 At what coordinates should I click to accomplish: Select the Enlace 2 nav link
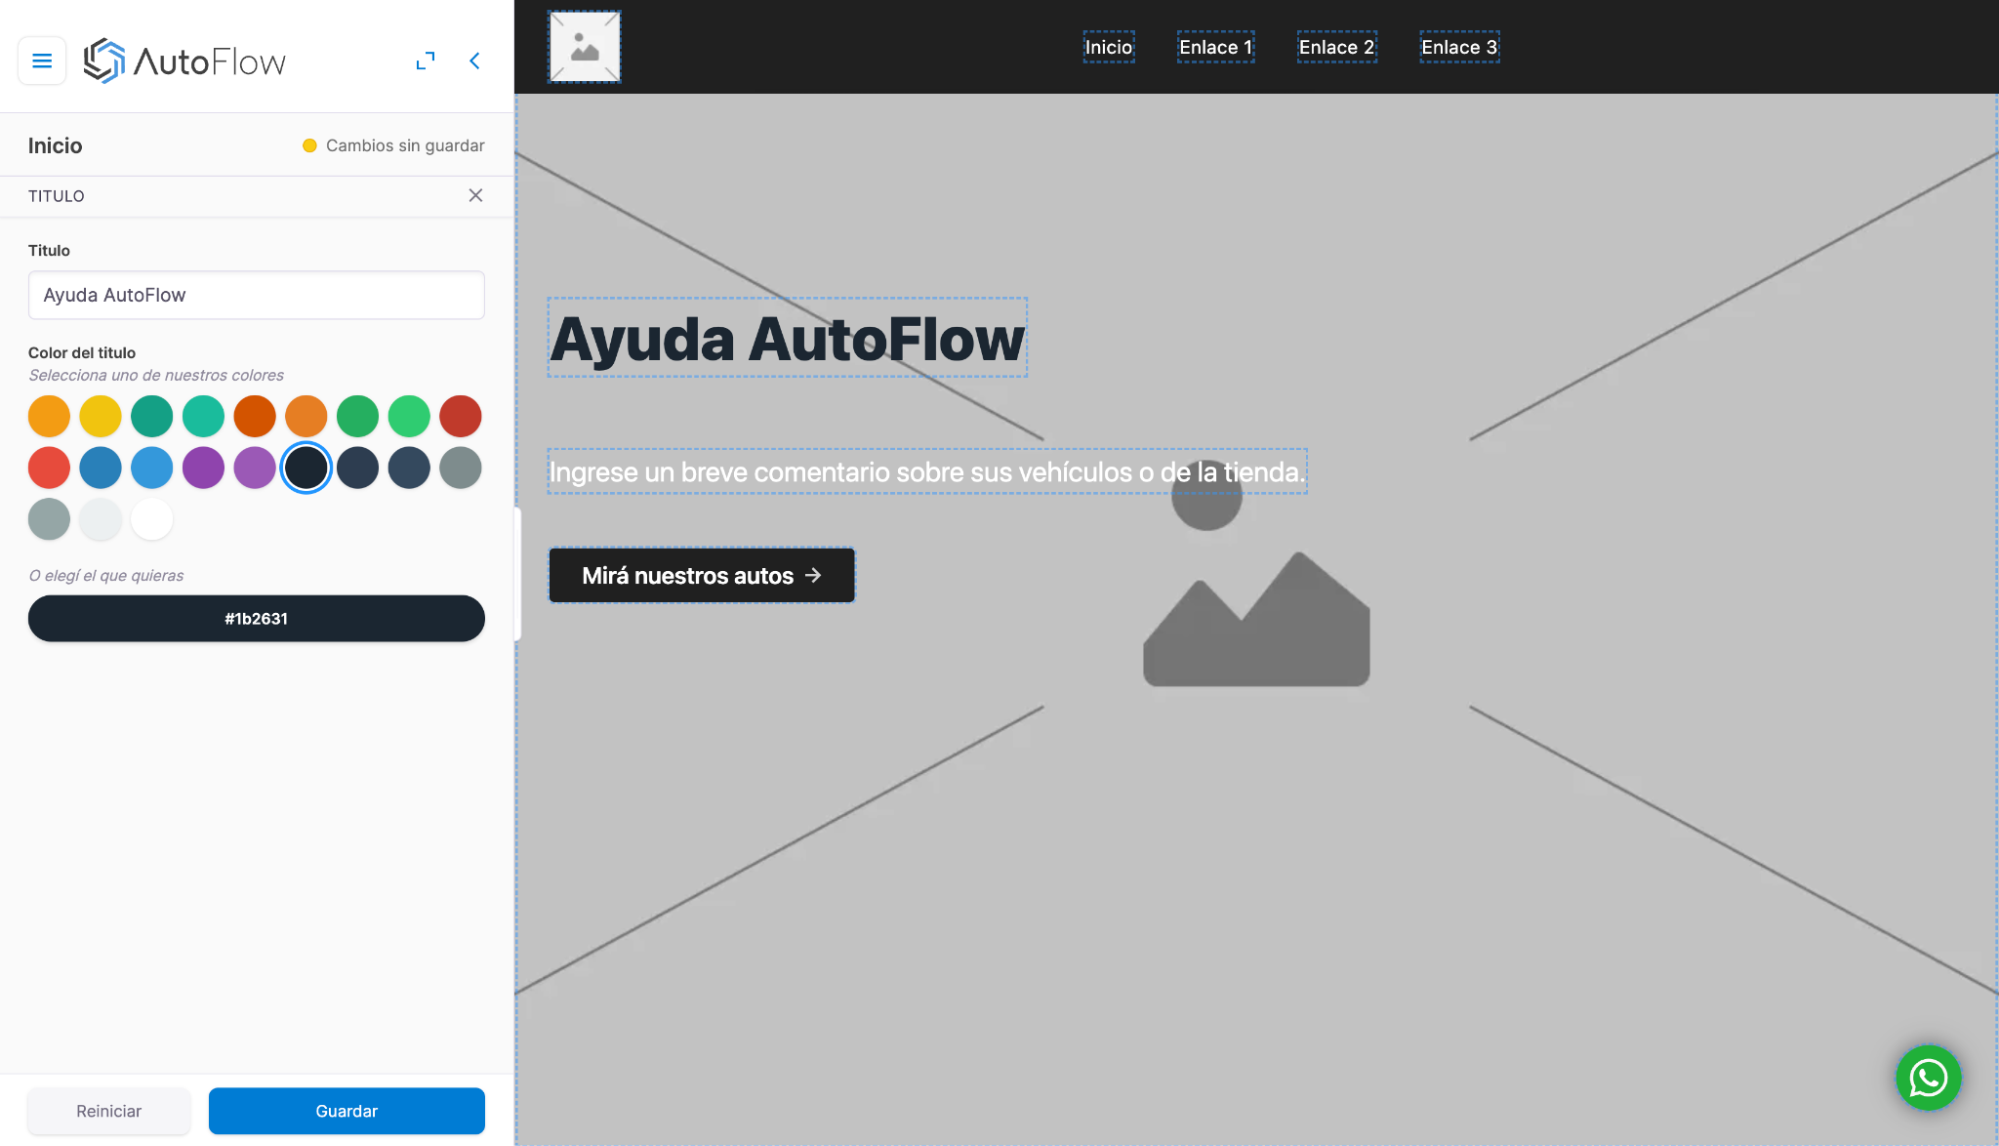(1337, 47)
